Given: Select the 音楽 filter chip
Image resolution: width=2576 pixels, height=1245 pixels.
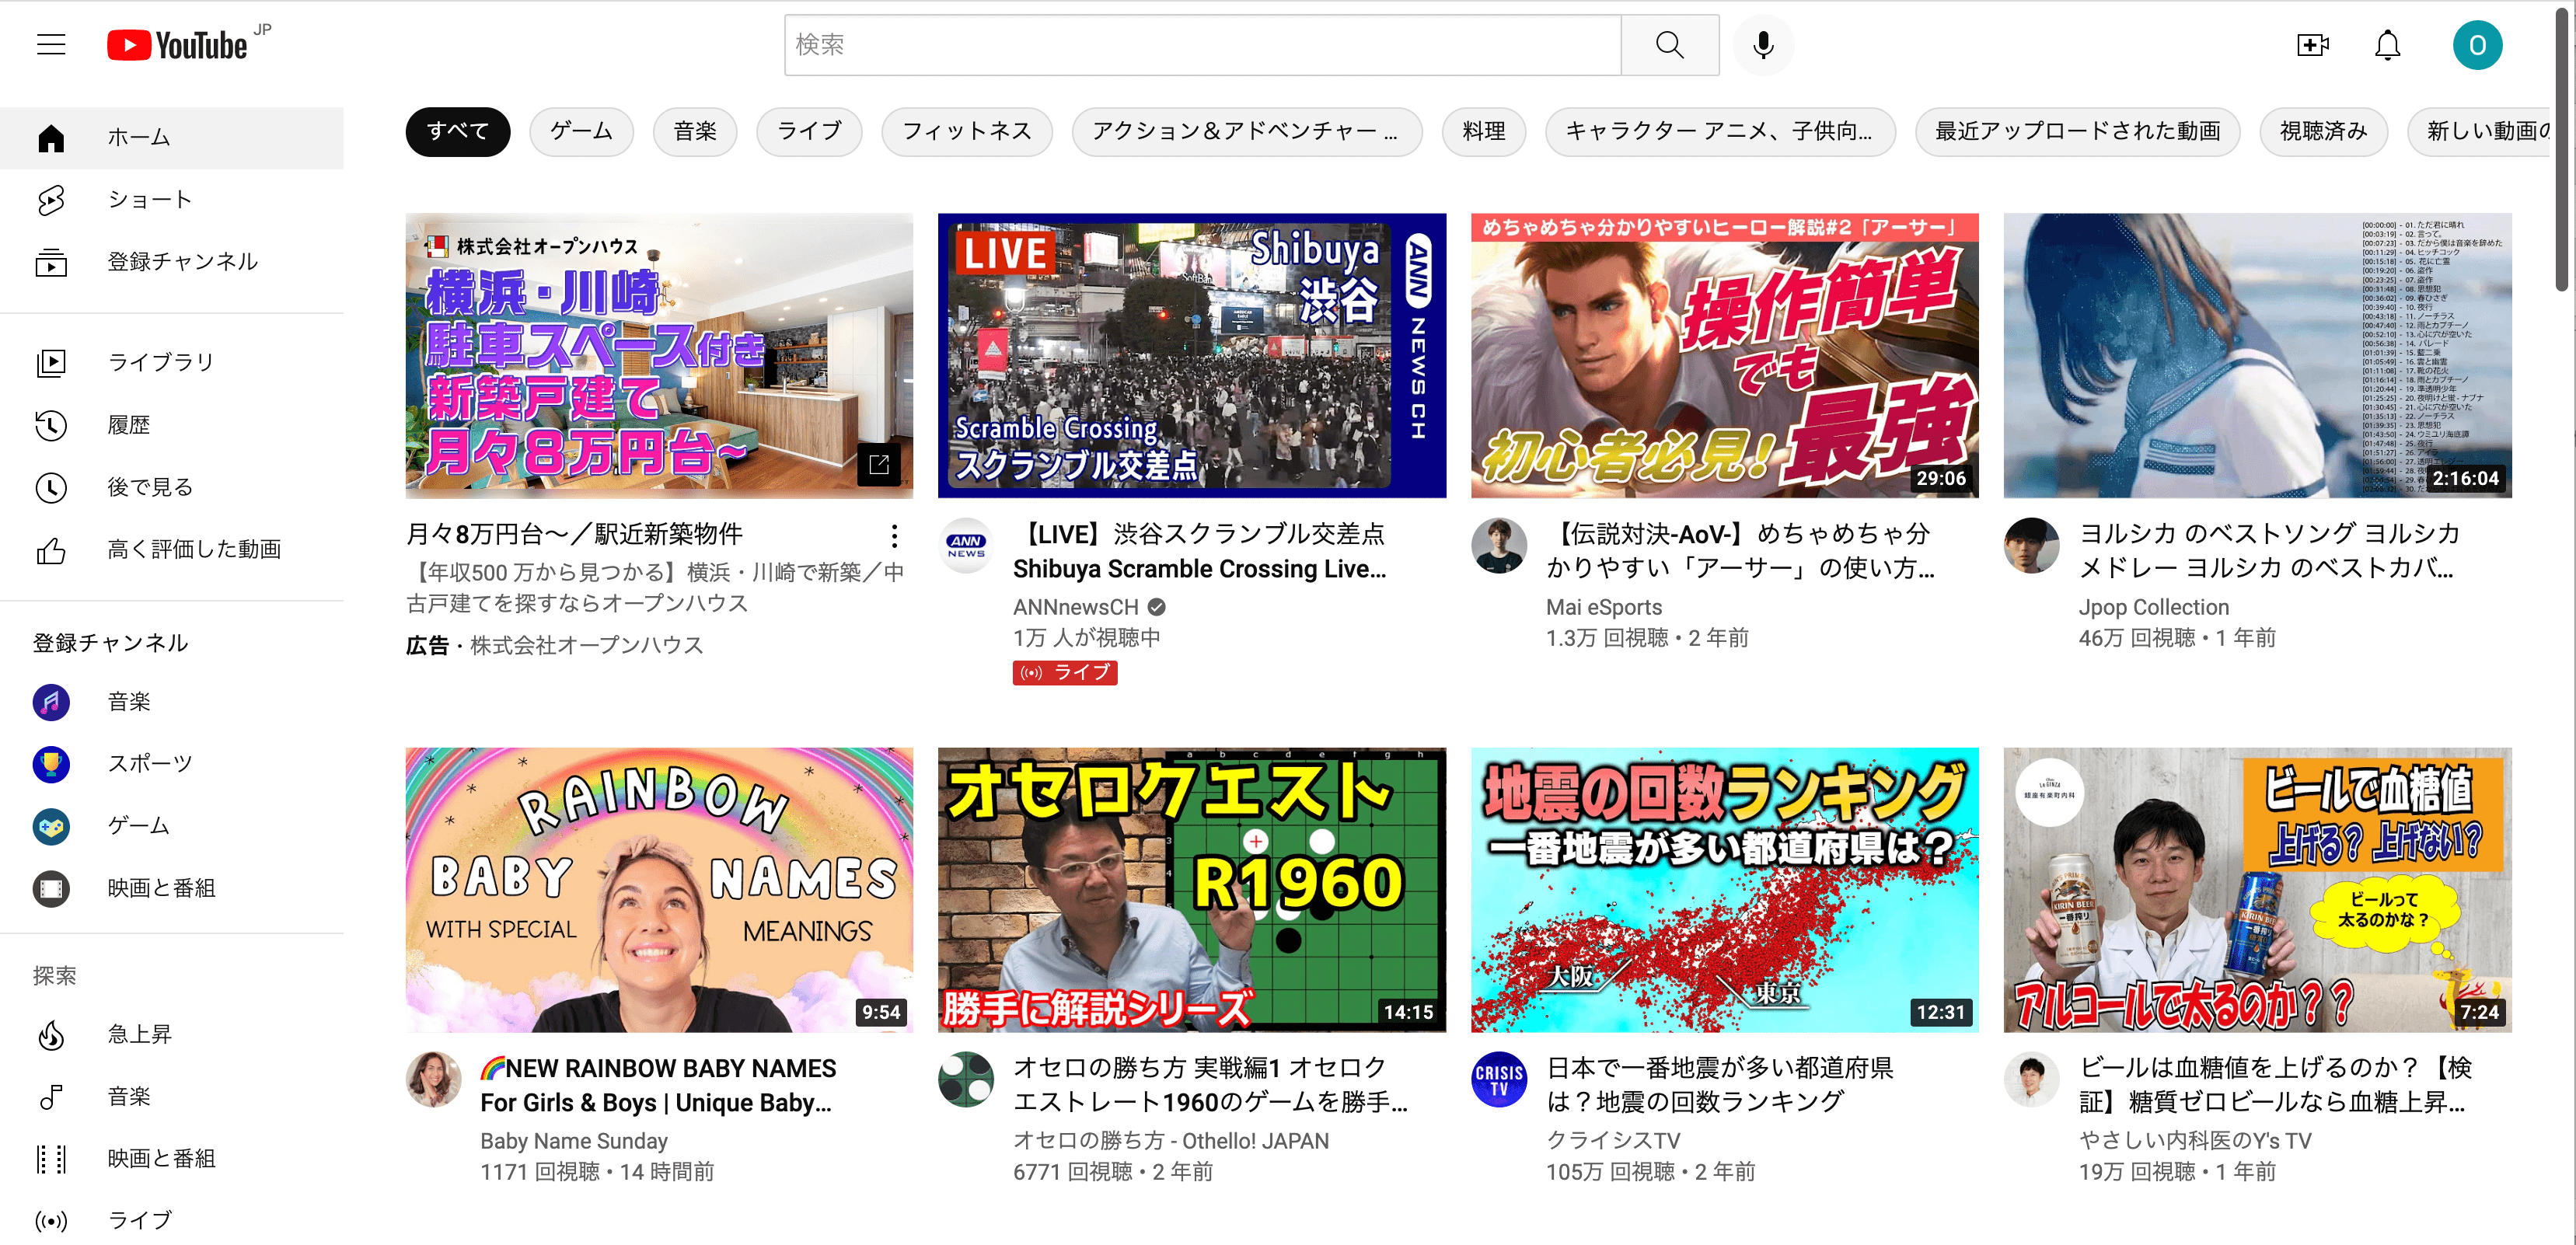Looking at the screenshot, I should 695,131.
